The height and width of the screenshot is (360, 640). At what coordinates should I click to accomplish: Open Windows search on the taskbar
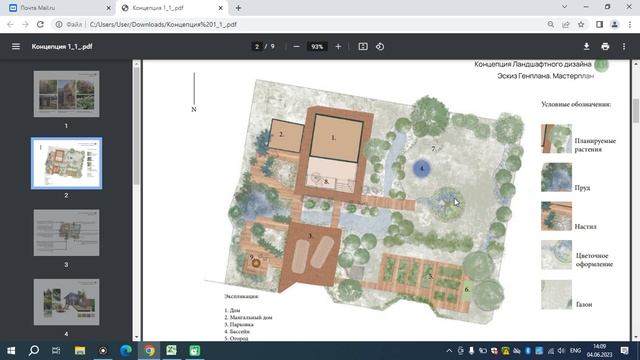(34, 351)
